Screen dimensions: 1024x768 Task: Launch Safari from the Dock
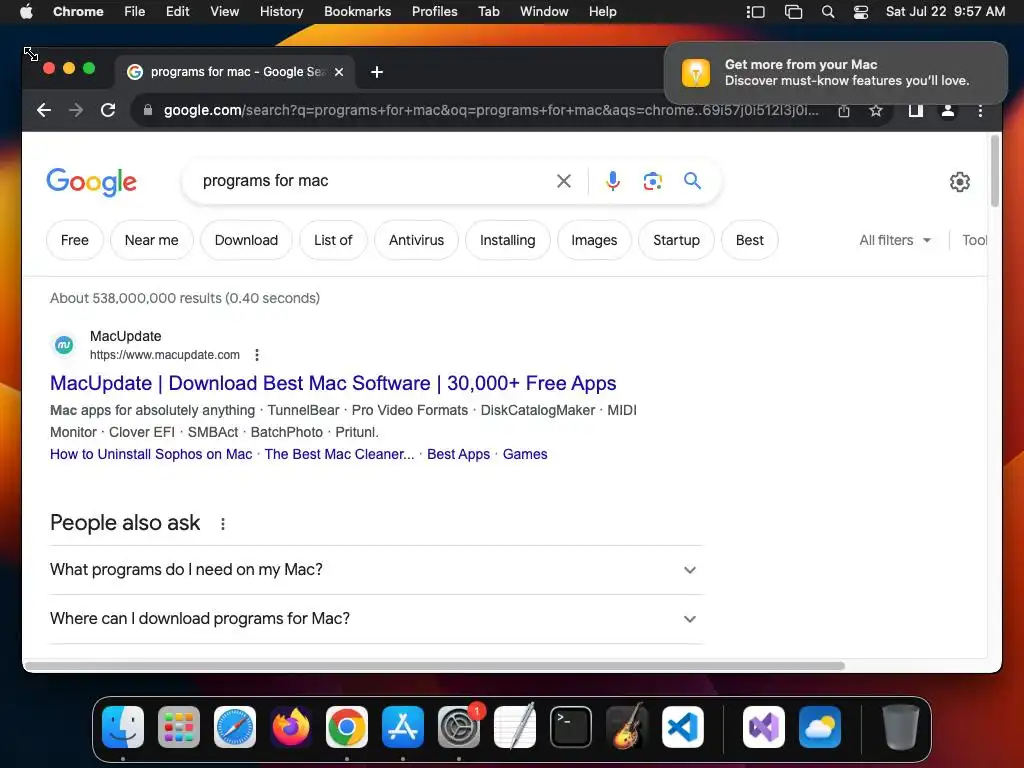[x=235, y=727]
